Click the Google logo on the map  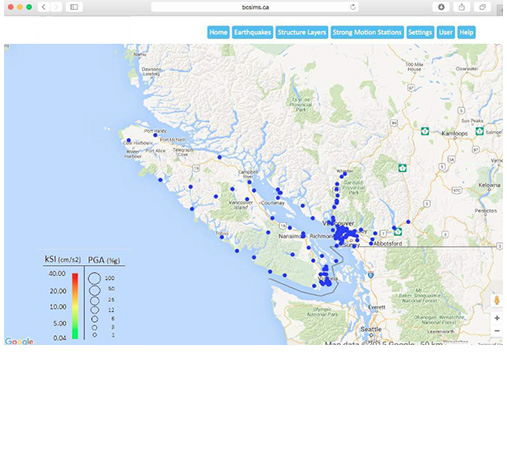pyautogui.click(x=19, y=341)
